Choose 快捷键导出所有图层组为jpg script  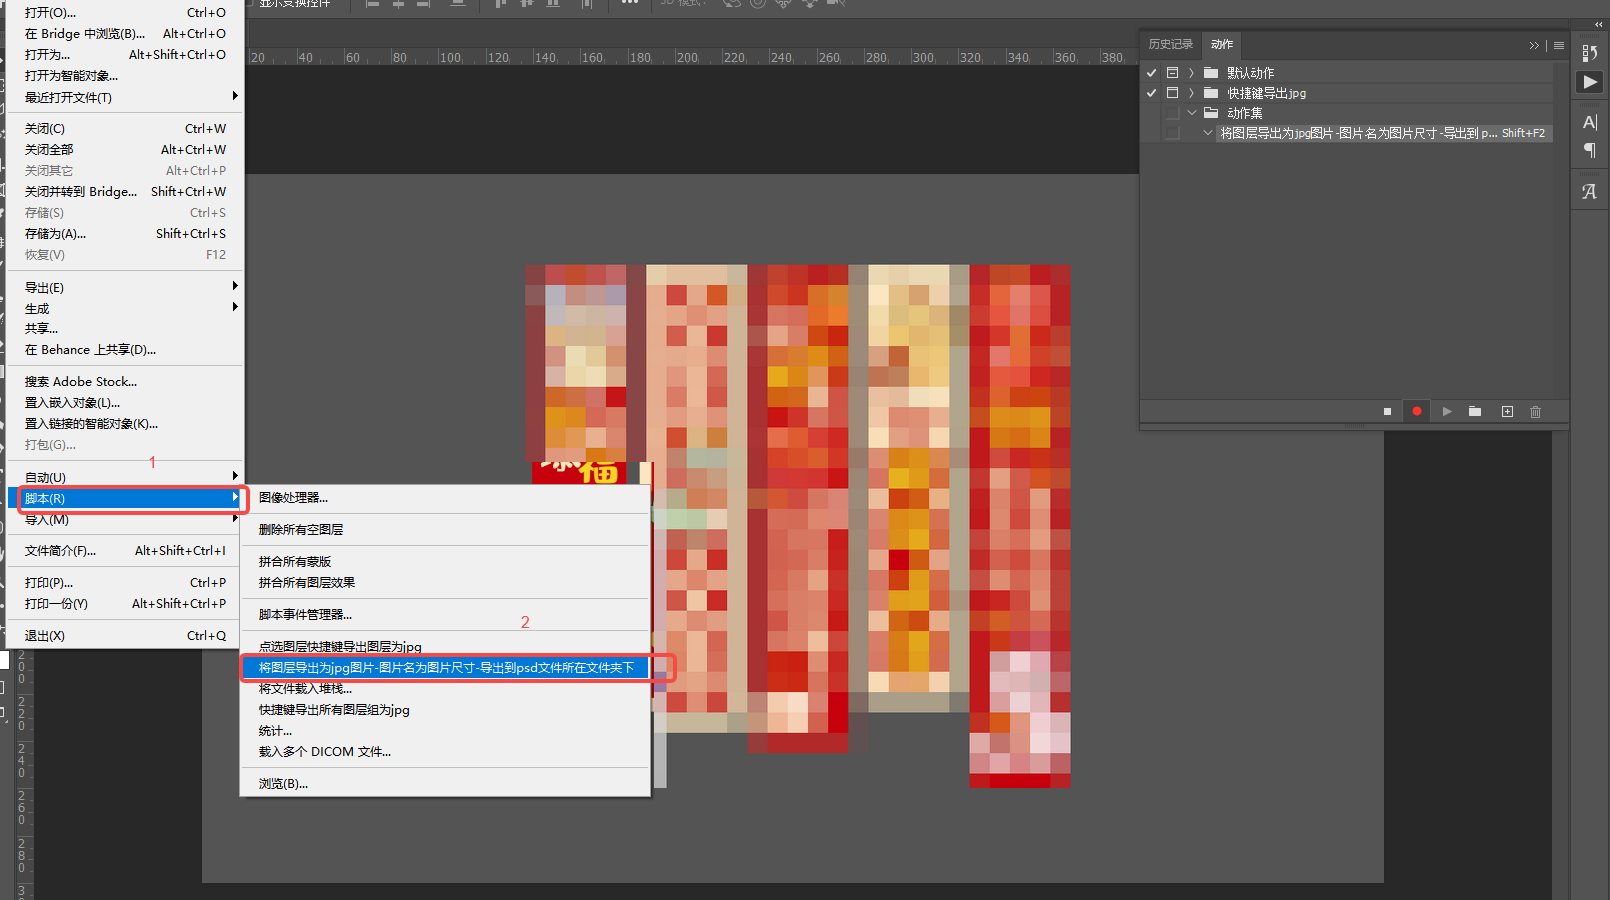coord(445,709)
